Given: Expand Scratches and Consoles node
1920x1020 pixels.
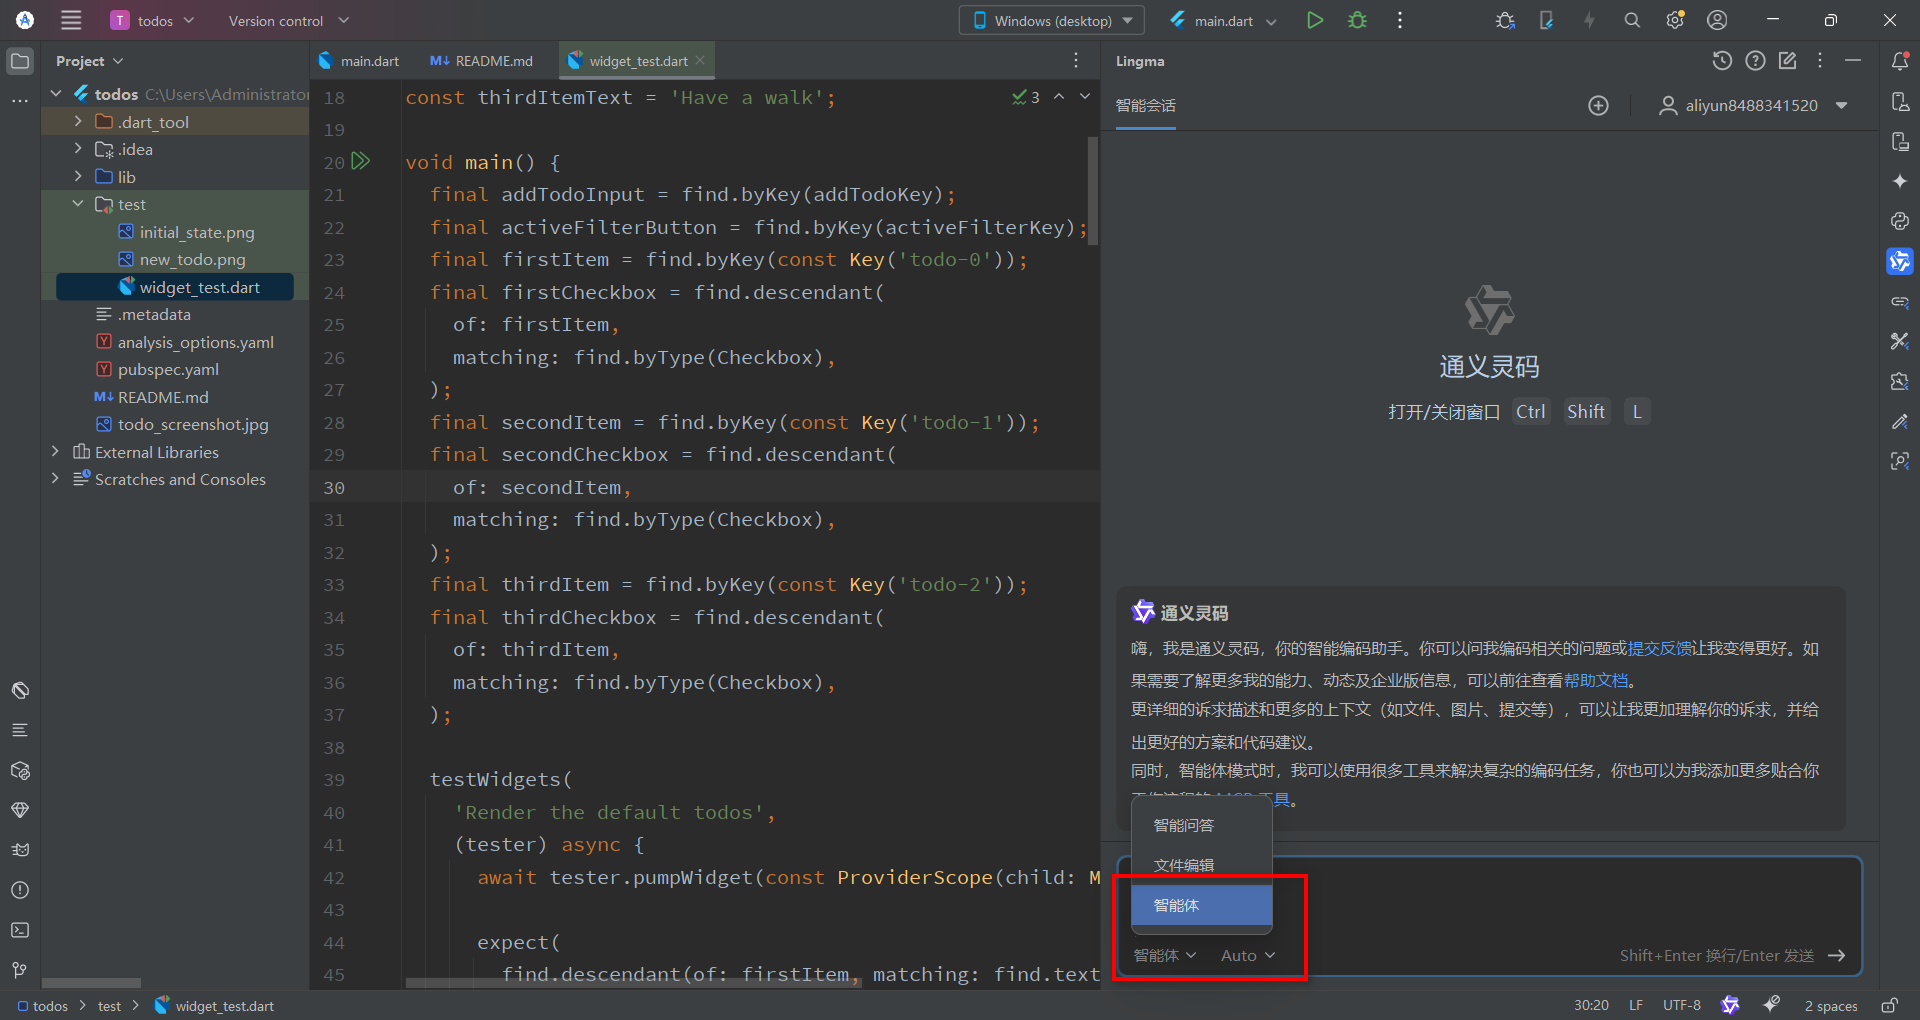Looking at the screenshot, I should tap(56, 479).
